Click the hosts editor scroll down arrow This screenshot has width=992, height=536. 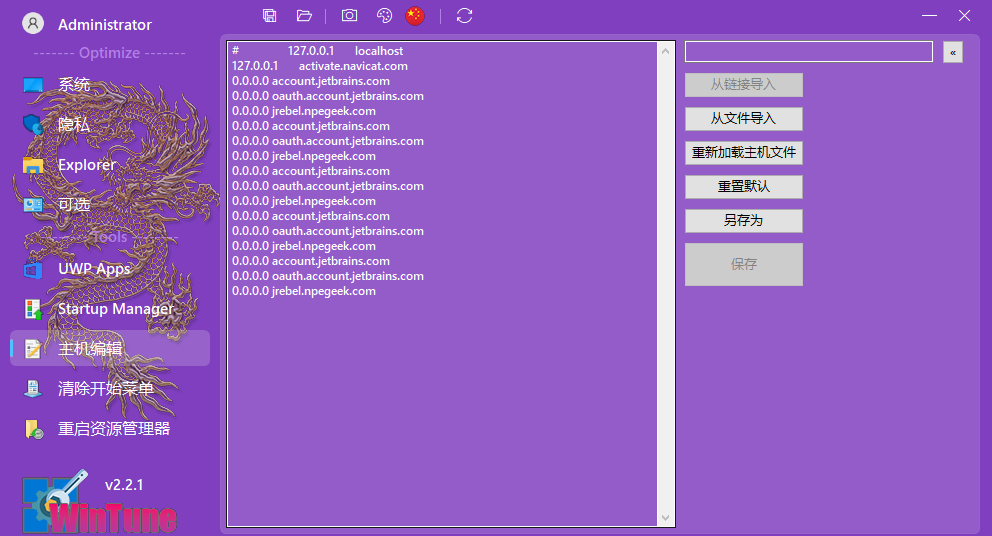(x=665, y=518)
